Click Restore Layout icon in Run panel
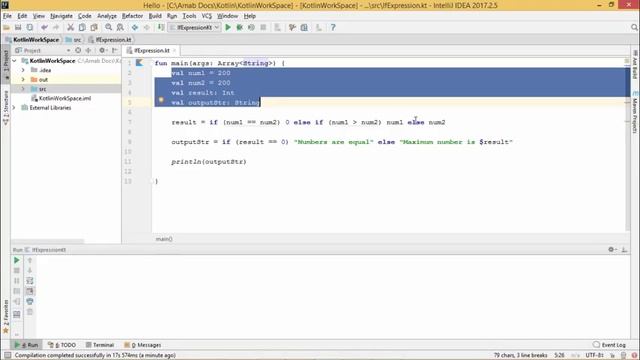This screenshot has height=360, width=640. (17, 314)
